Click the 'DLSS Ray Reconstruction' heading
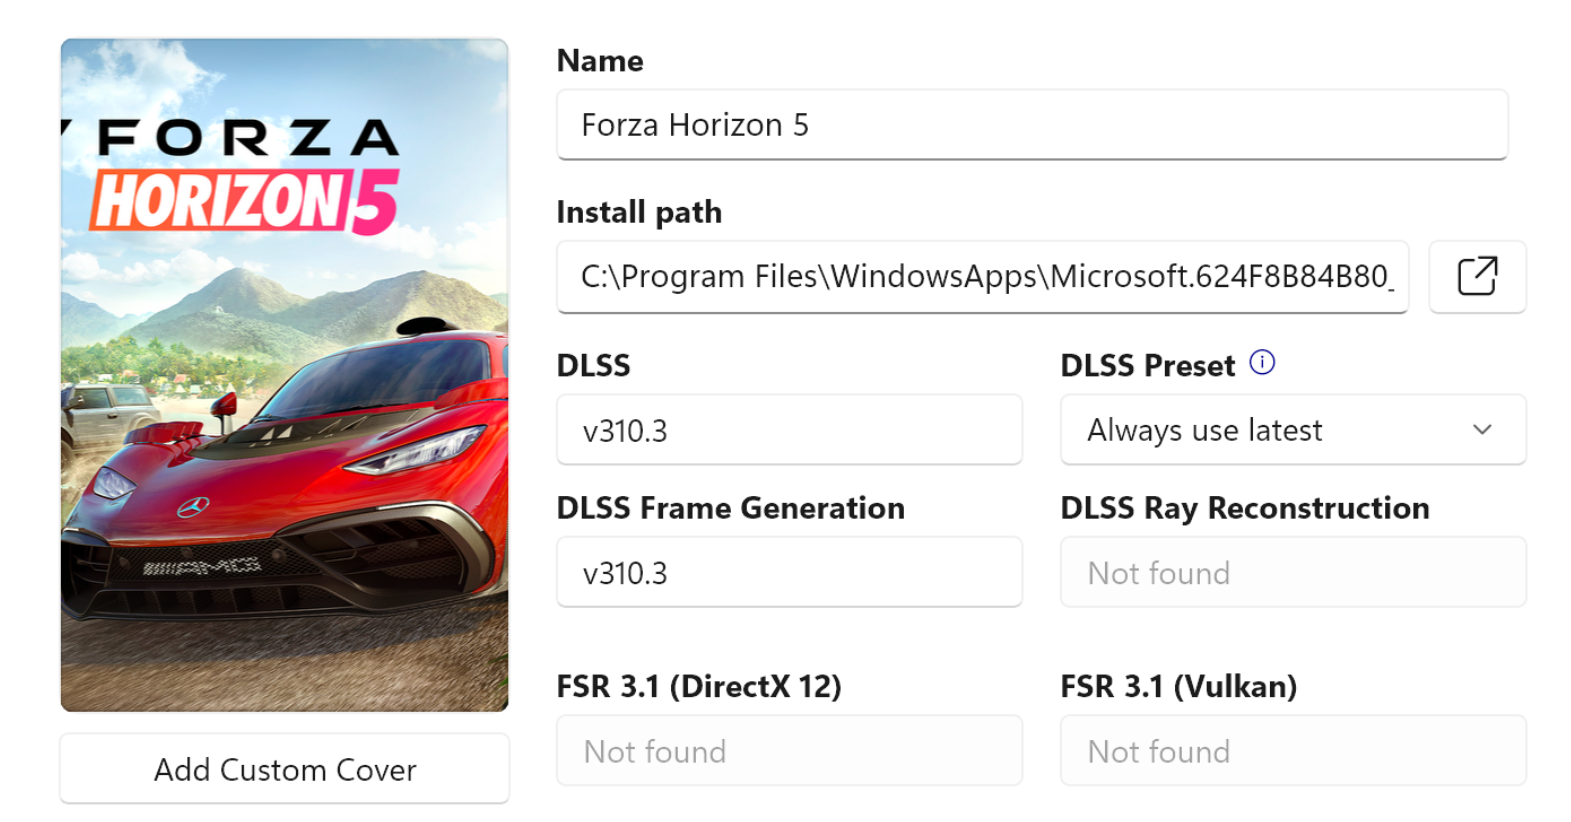 coord(1244,508)
